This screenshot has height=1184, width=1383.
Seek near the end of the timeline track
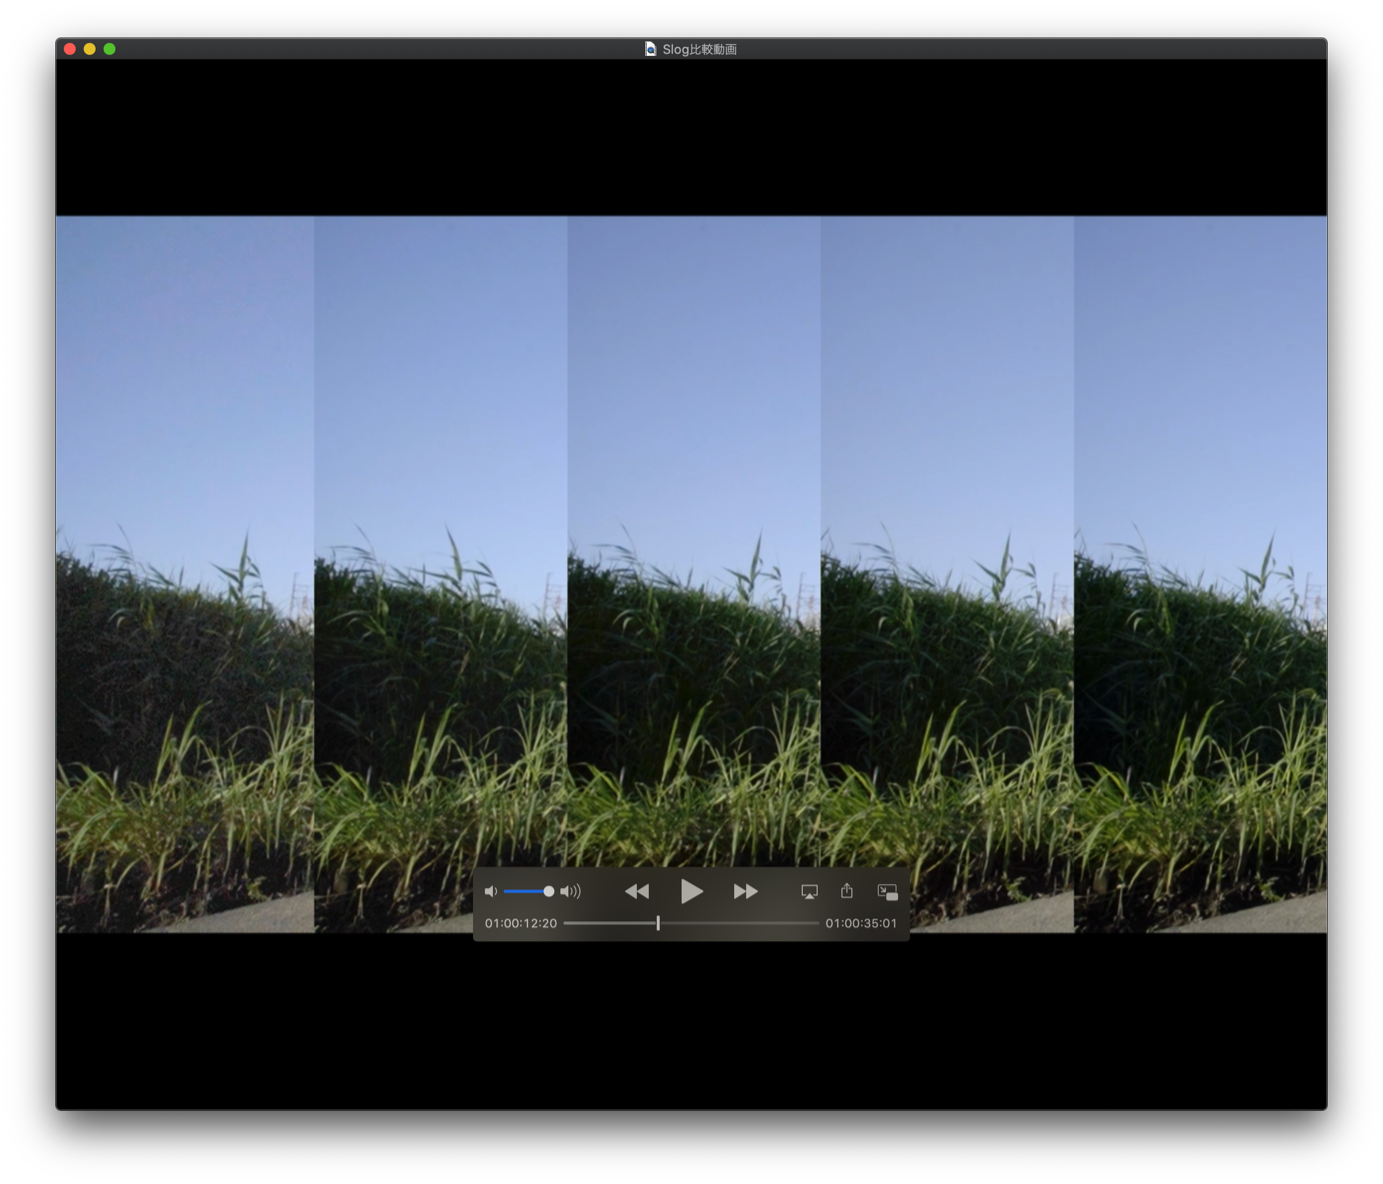point(810,923)
